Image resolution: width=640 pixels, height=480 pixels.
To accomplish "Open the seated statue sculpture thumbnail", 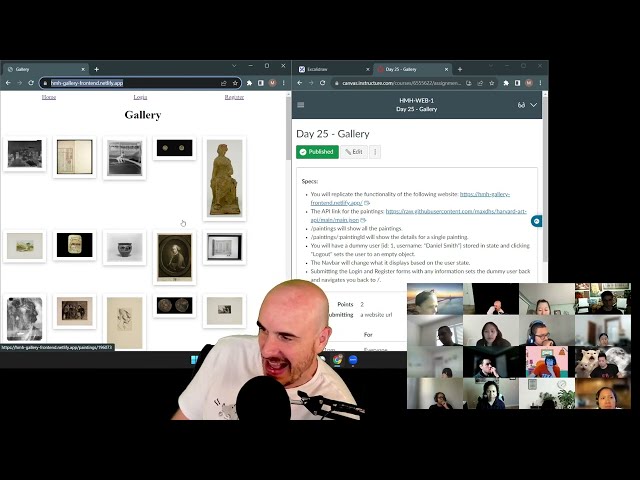I will [224, 178].
